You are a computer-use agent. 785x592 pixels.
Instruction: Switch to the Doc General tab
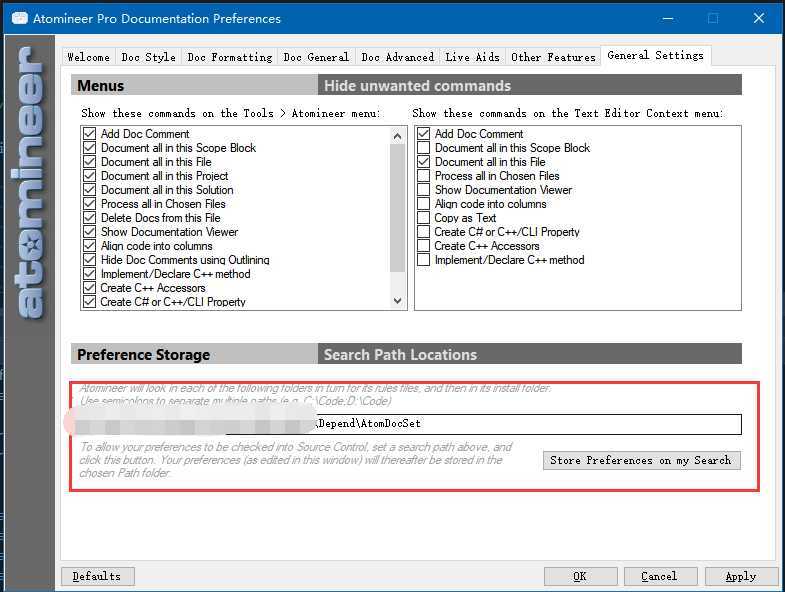coord(316,57)
